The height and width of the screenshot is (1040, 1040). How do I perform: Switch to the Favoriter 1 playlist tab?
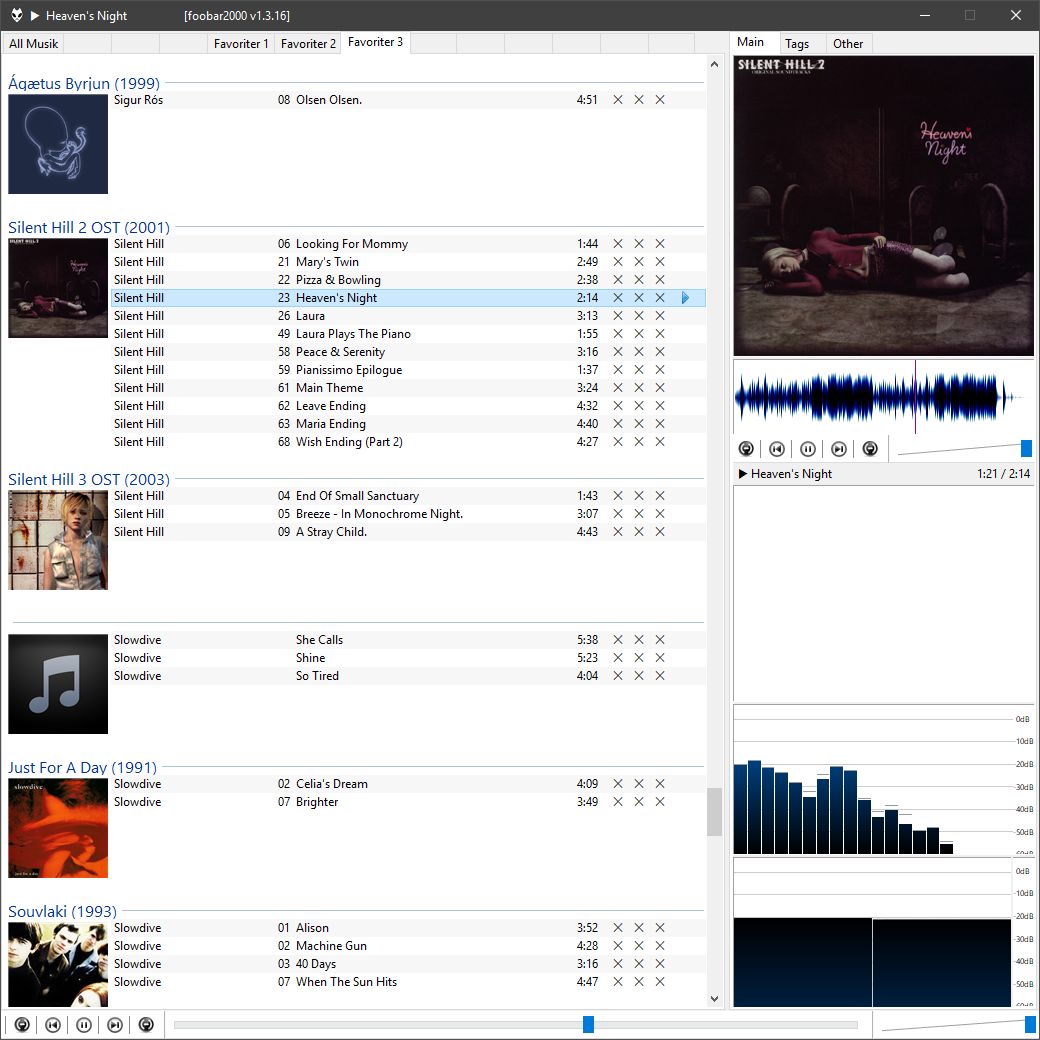tap(240, 44)
